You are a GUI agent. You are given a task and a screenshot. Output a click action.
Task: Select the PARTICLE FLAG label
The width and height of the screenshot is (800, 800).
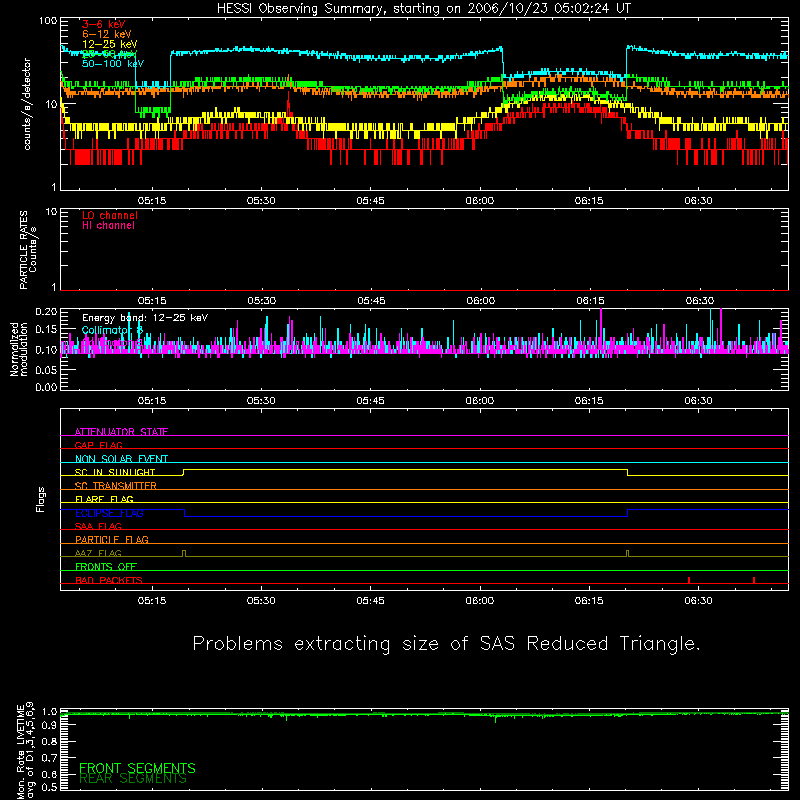(x=112, y=540)
